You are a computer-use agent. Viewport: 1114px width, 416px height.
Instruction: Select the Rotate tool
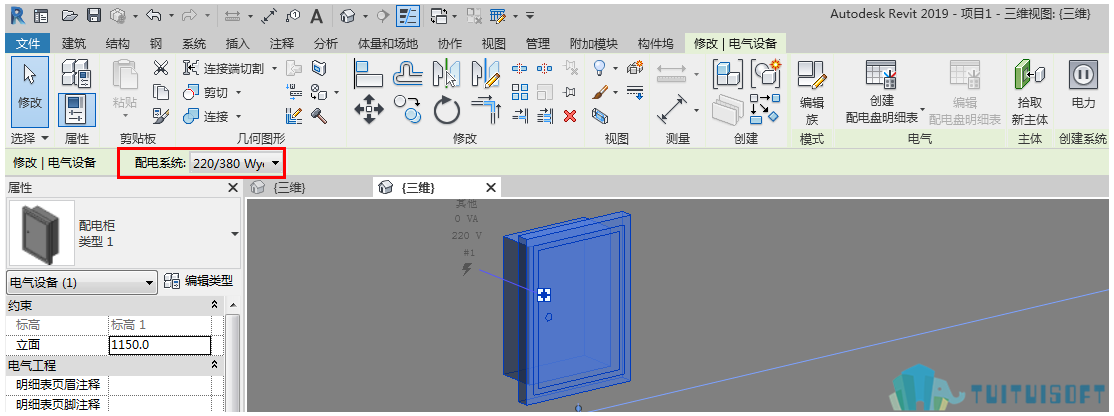447,110
